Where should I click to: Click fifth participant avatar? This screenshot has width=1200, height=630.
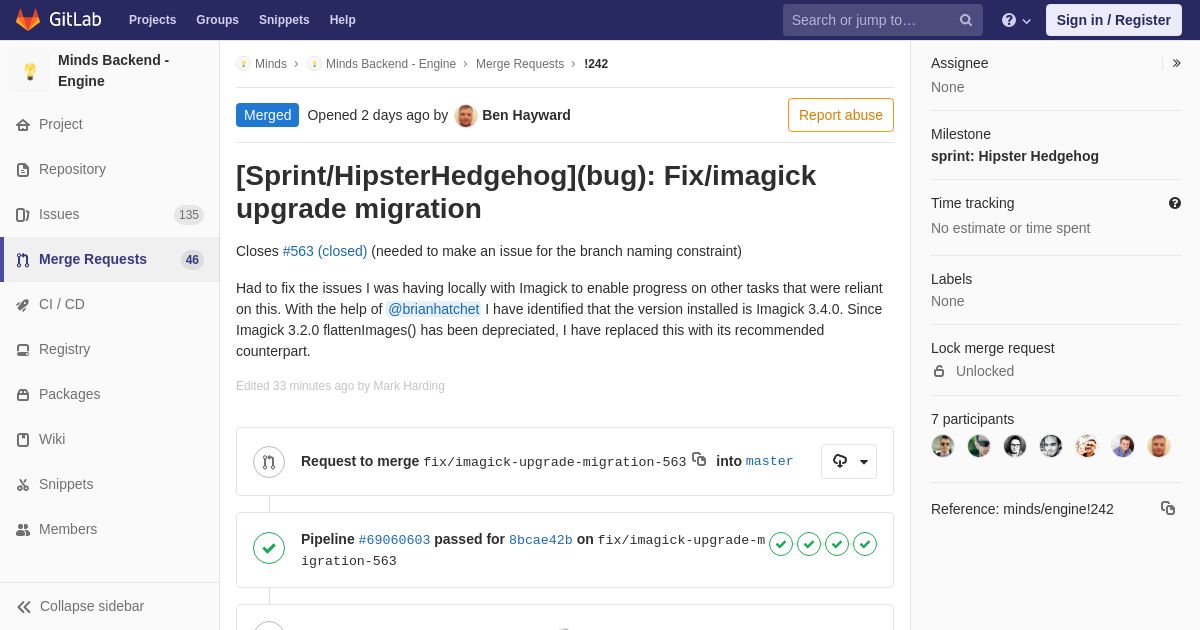(1087, 446)
